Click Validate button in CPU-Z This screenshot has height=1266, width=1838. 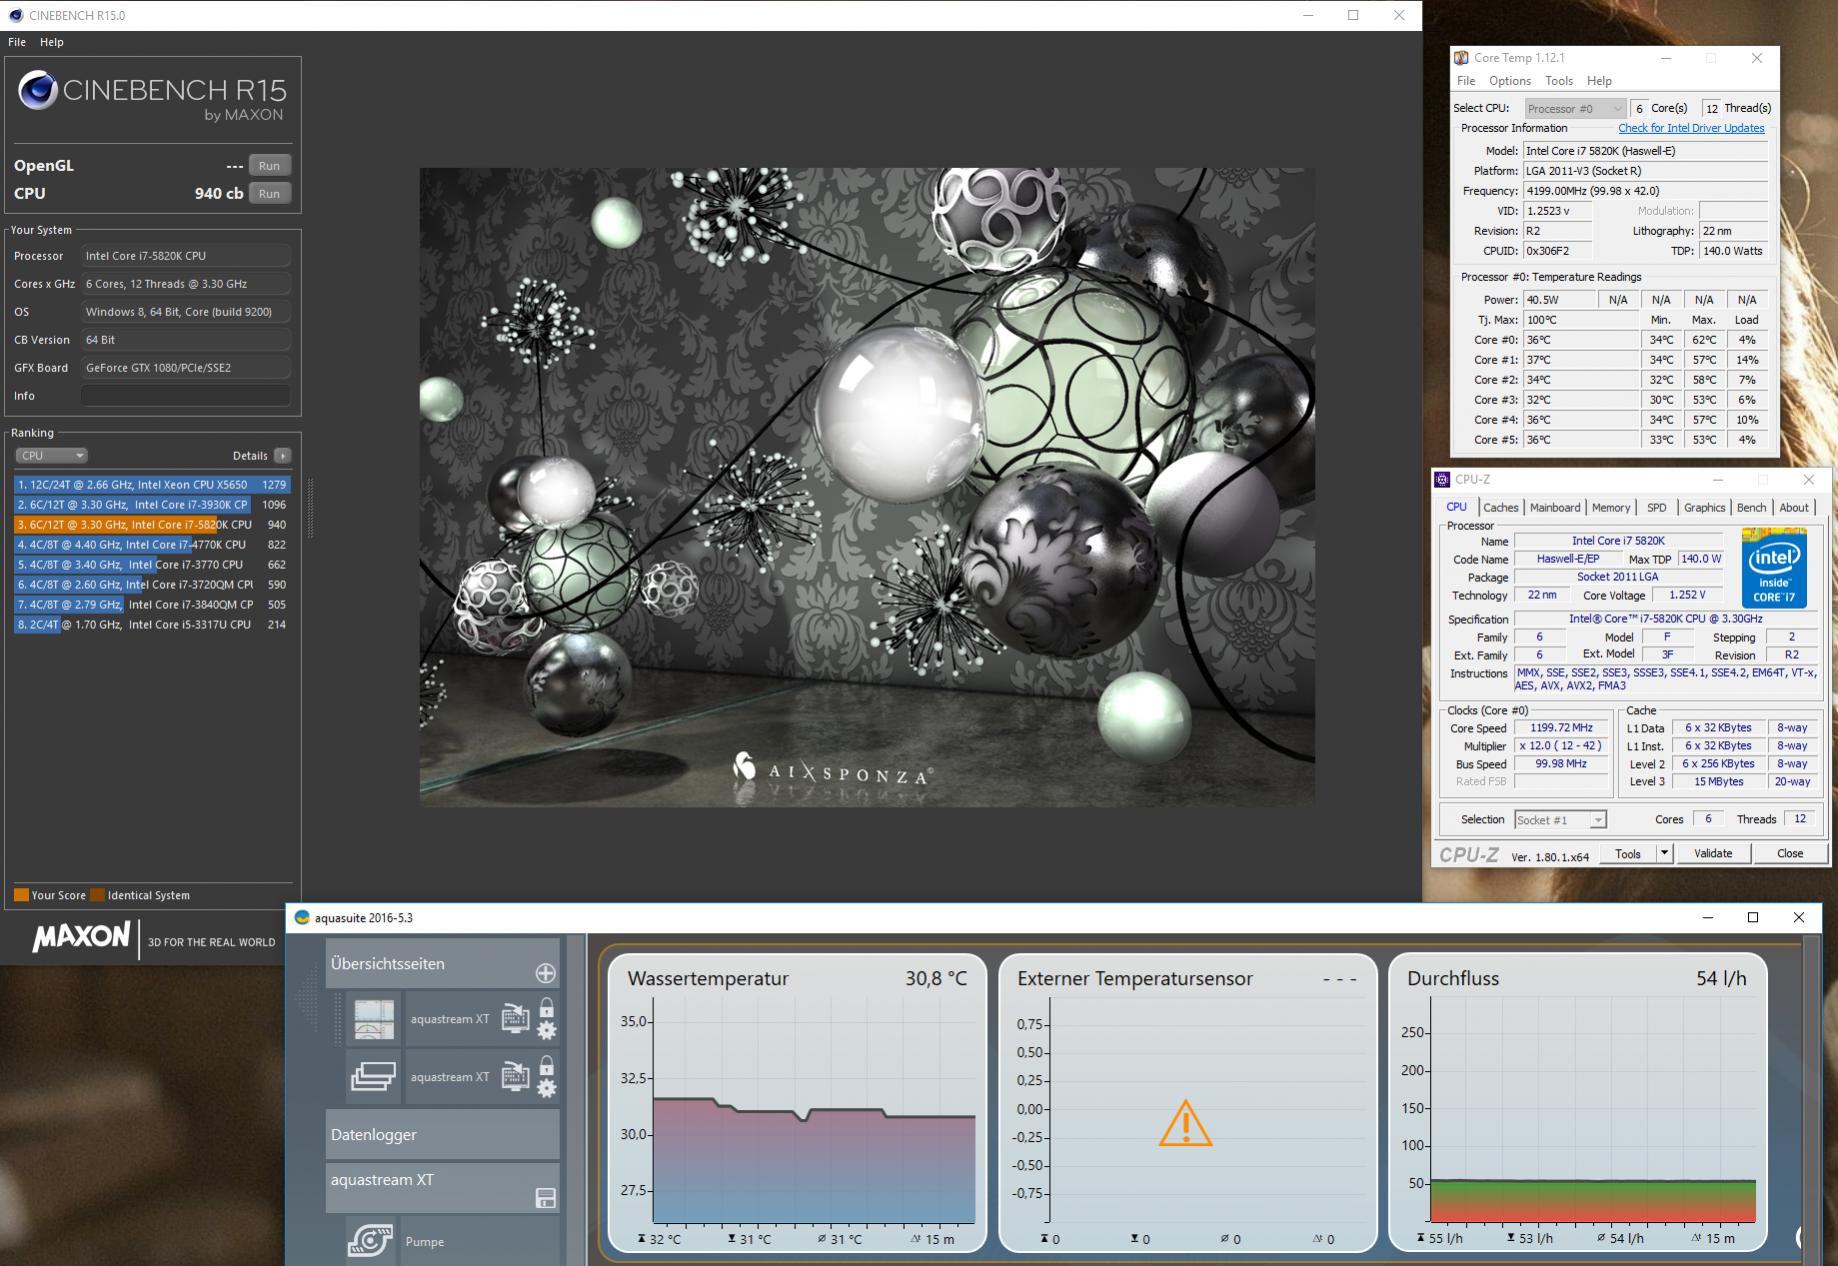pyautogui.click(x=1712, y=853)
